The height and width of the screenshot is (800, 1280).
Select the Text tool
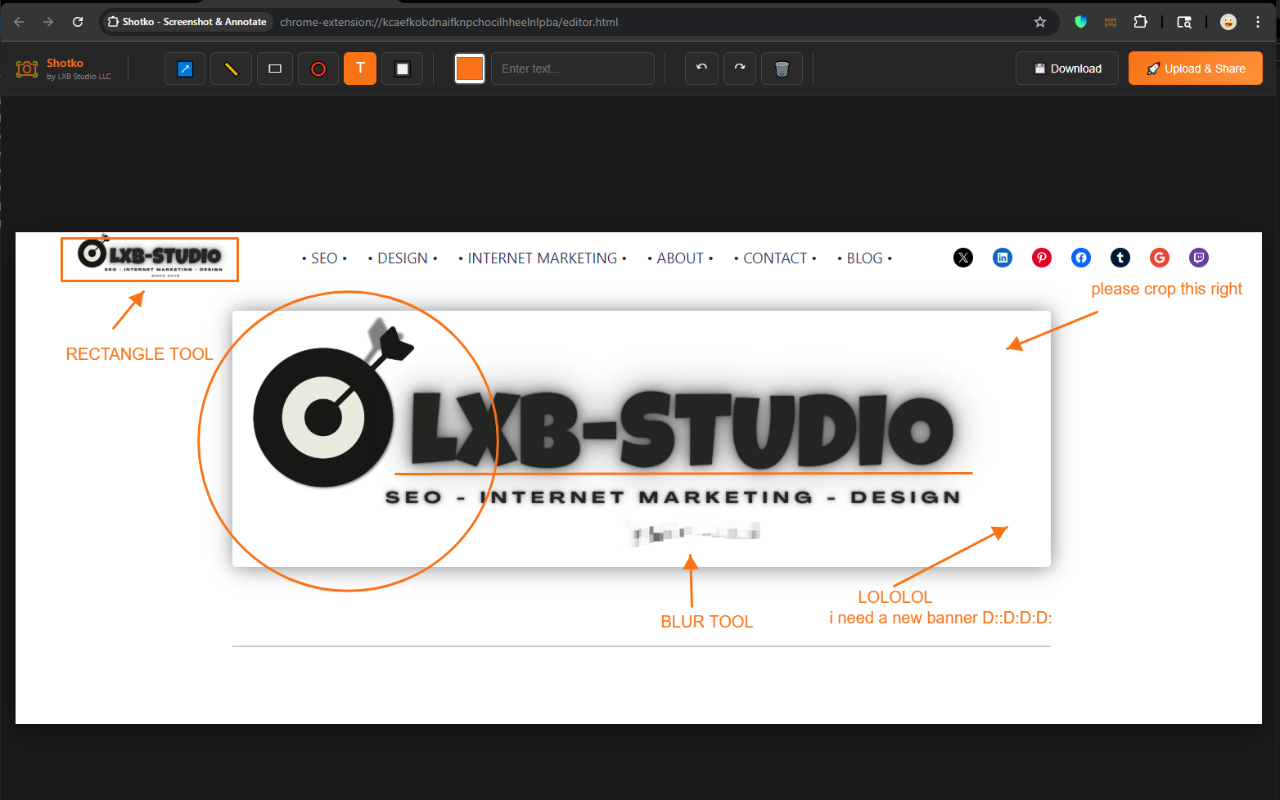(x=360, y=69)
